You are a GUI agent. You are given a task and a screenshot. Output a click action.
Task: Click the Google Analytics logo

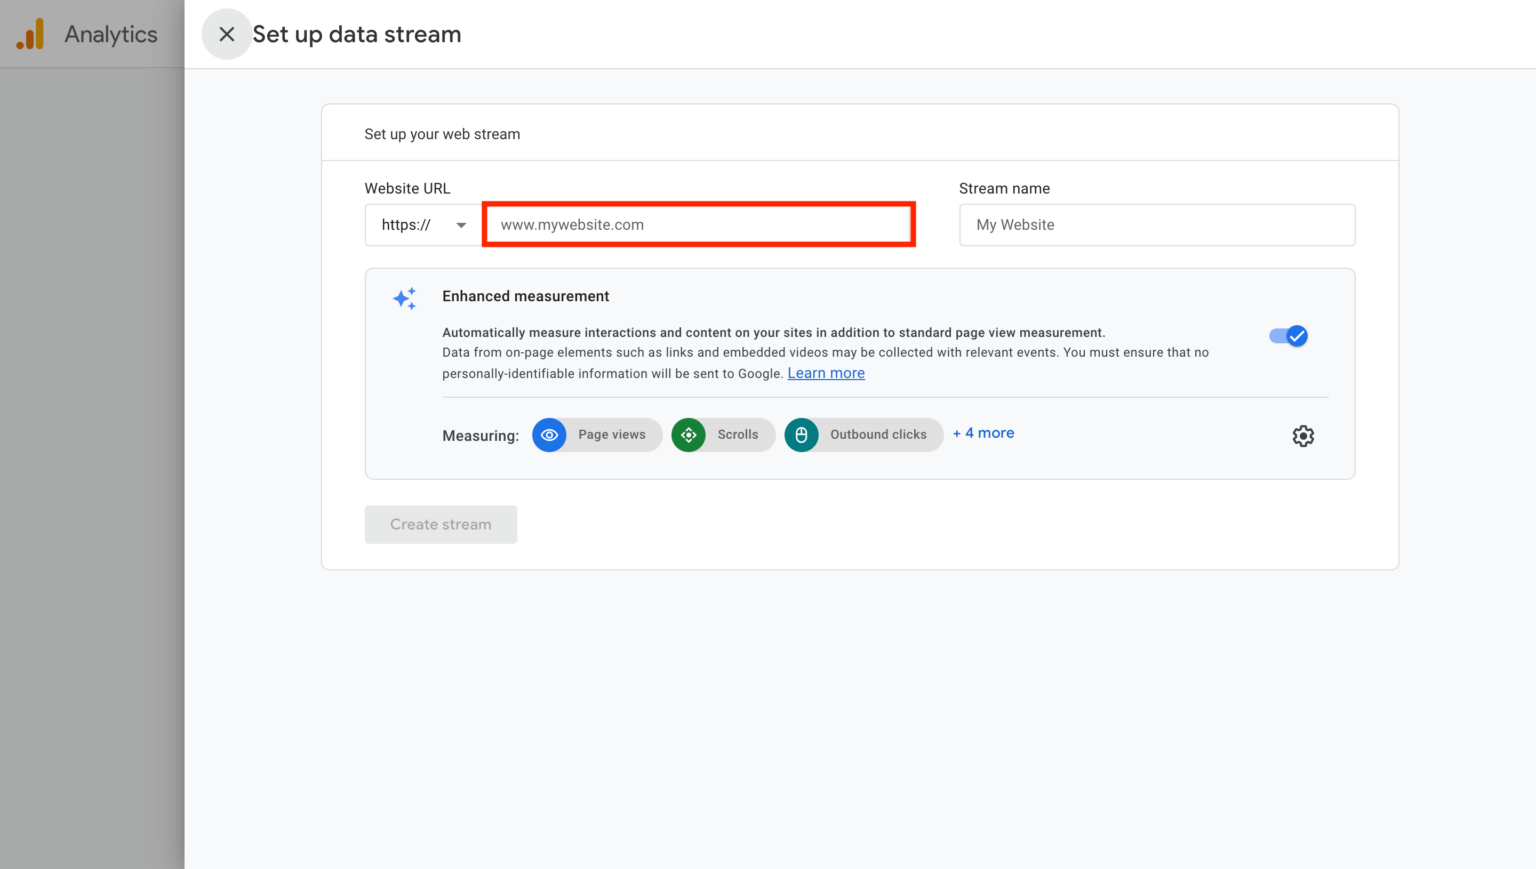pyautogui.click(x=30, y=33)
